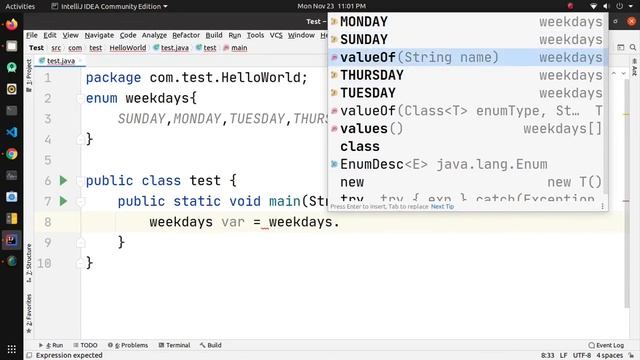The width and height of the screenshot is (640, 360).
Task: Click the completion popup vertical scrollbar
Action: pos(606,104)
